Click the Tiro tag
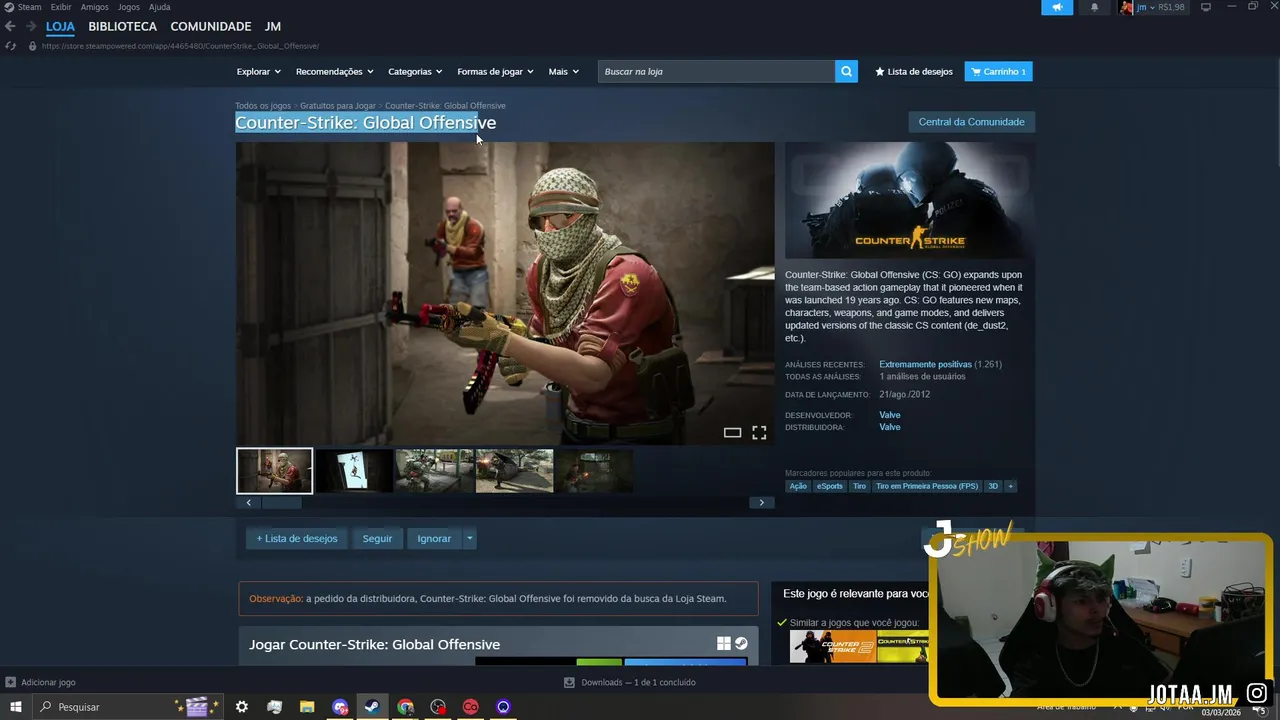This screenshot has width=1280, height=720. click(x=859, y=486)
